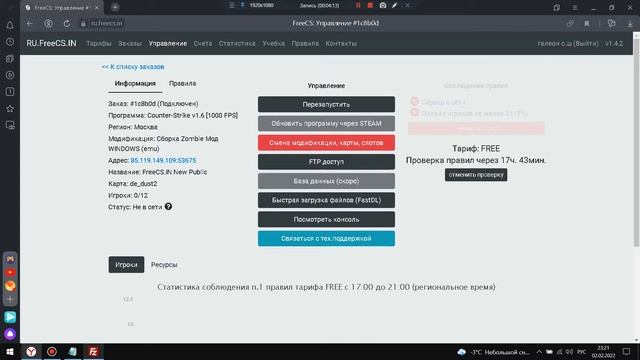The height and width of the screenshot is (360, 640).
Task: Return via К списку заказов link
Action: click(x=133, y=67)
